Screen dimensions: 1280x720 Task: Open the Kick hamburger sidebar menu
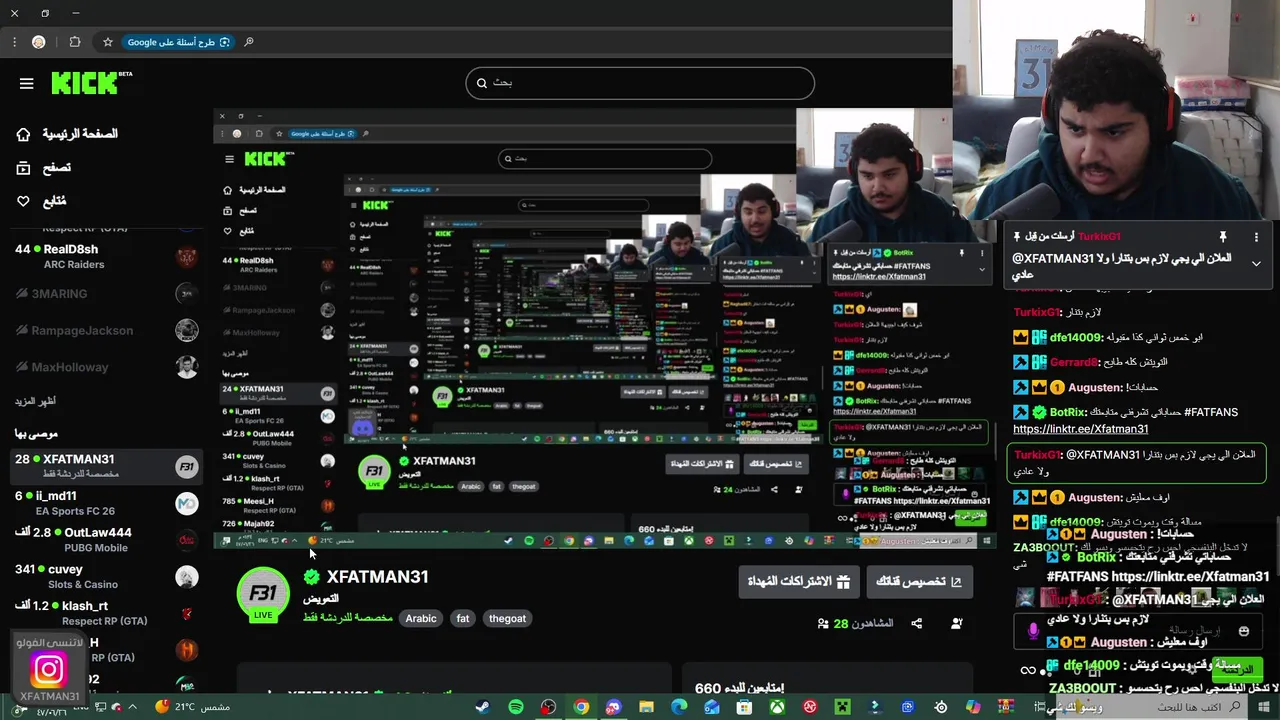pos(27,84)
